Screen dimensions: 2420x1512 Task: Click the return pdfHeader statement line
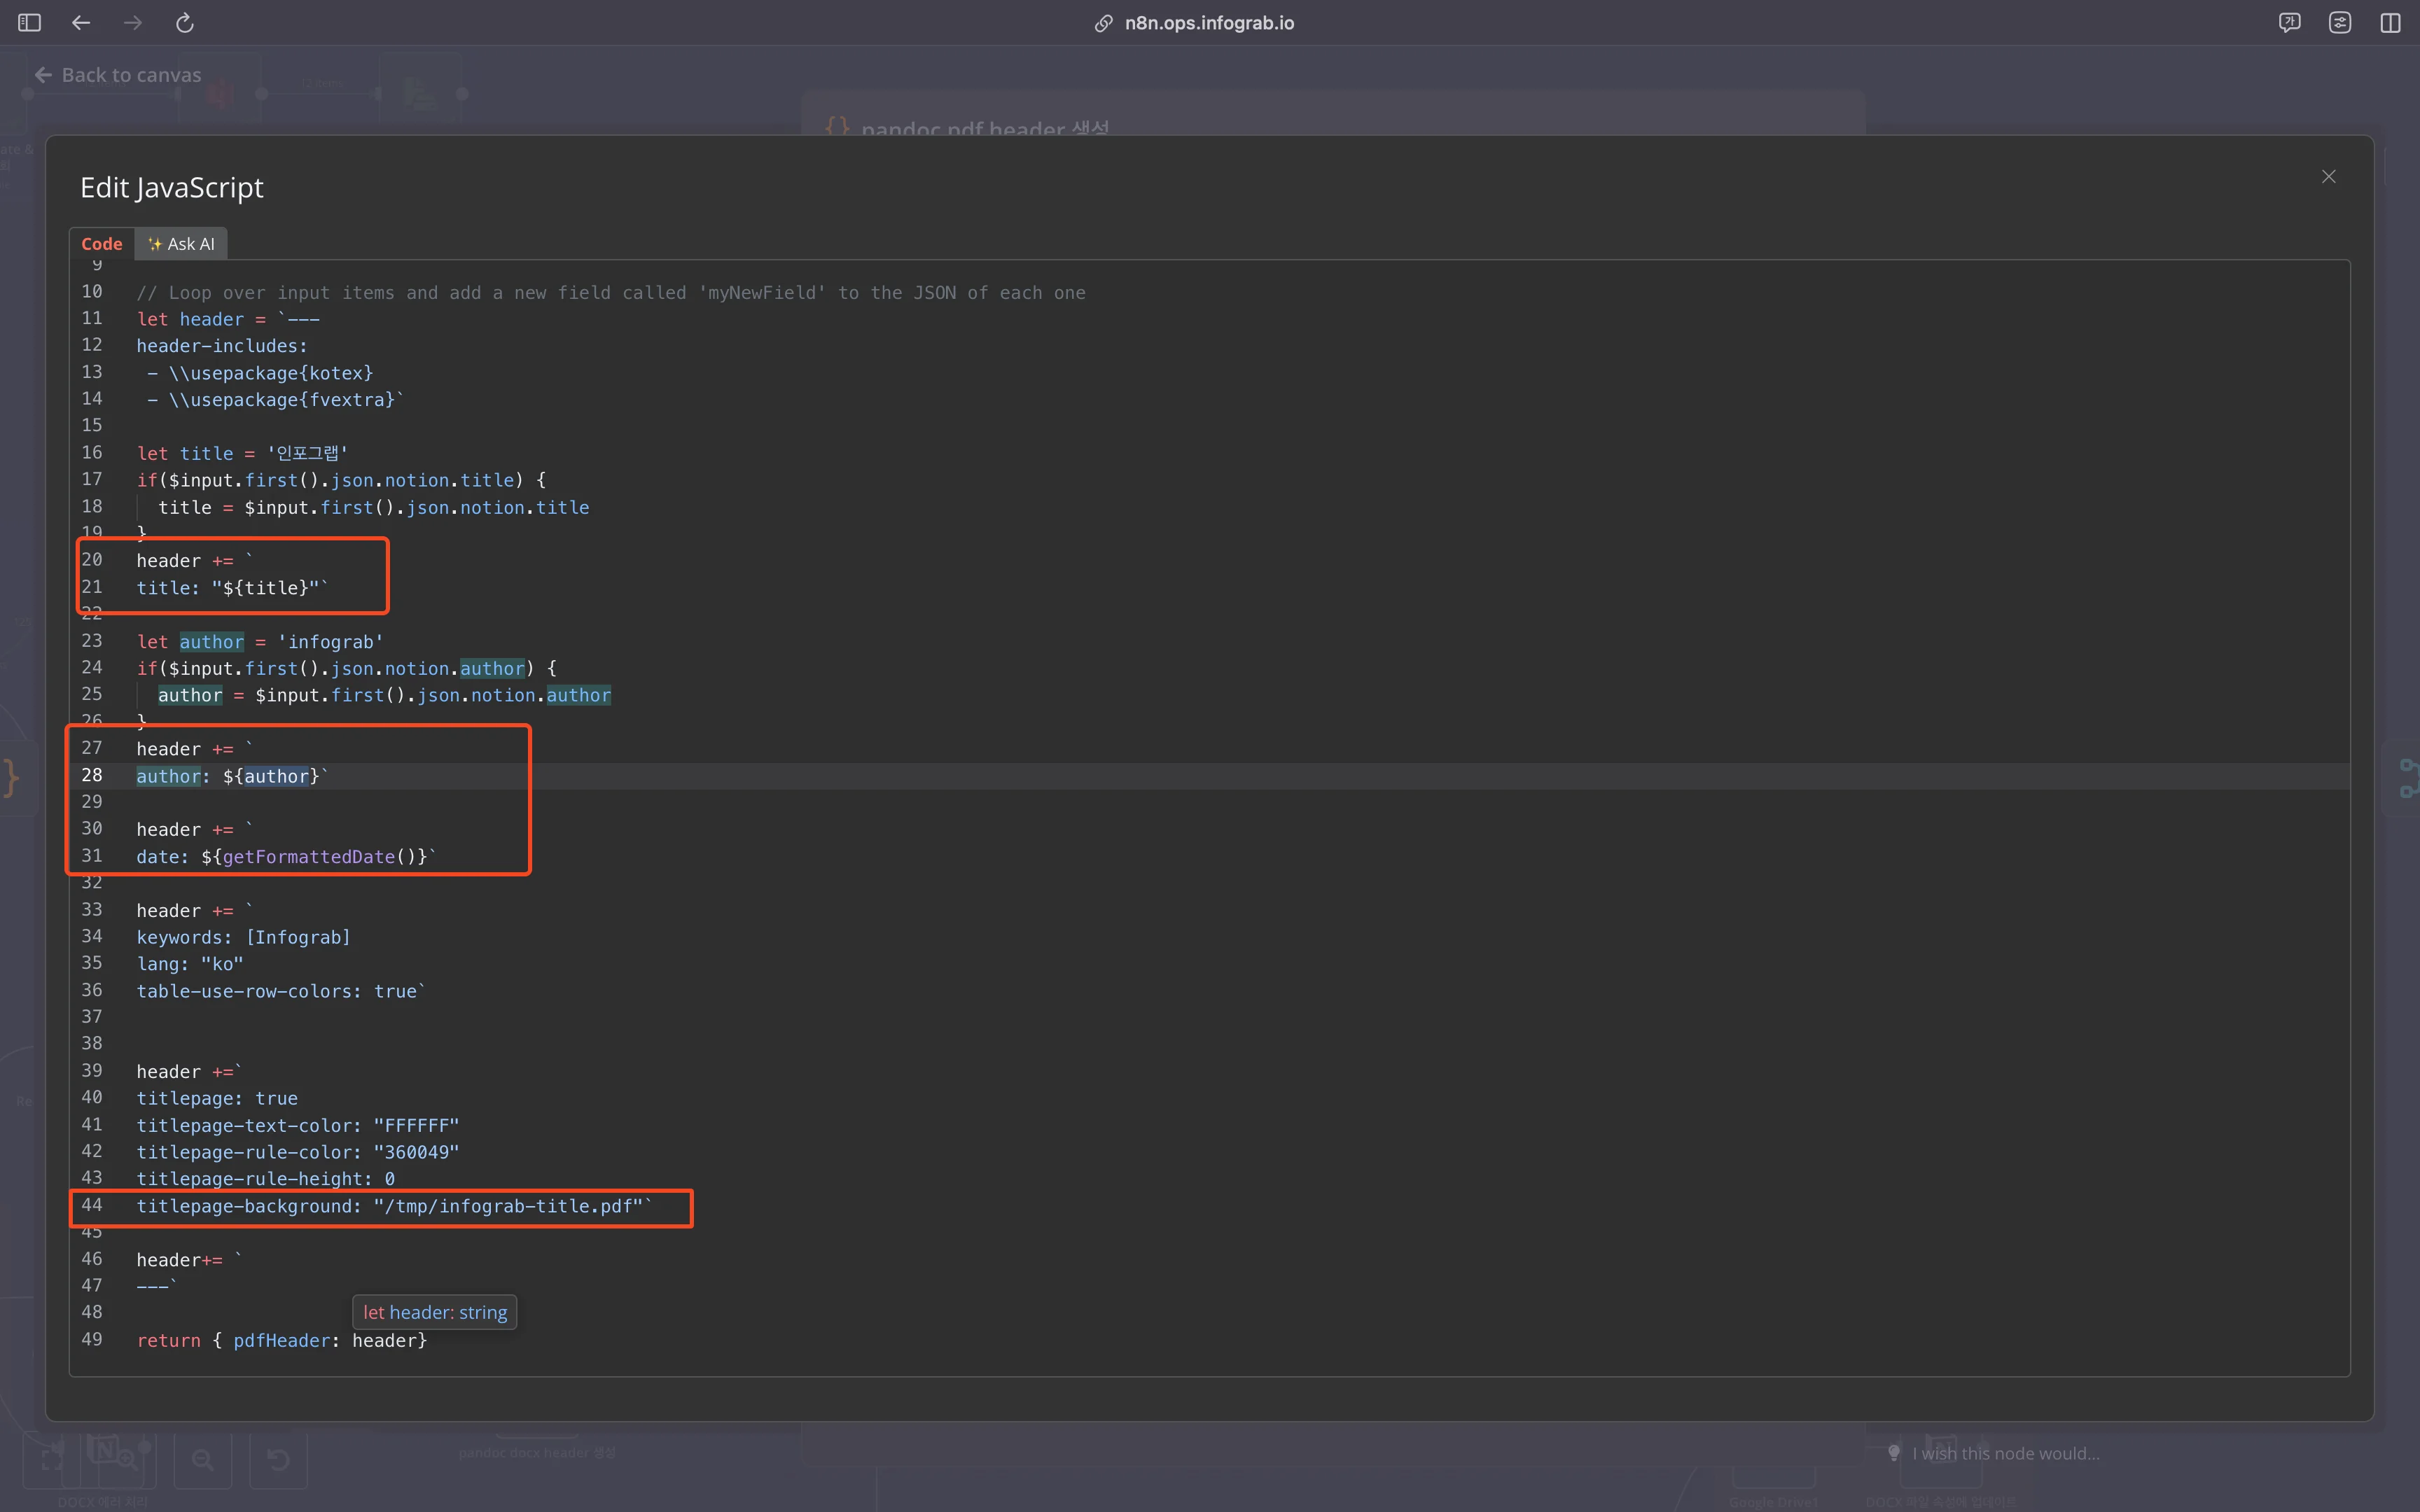[x=281, y=1340]
